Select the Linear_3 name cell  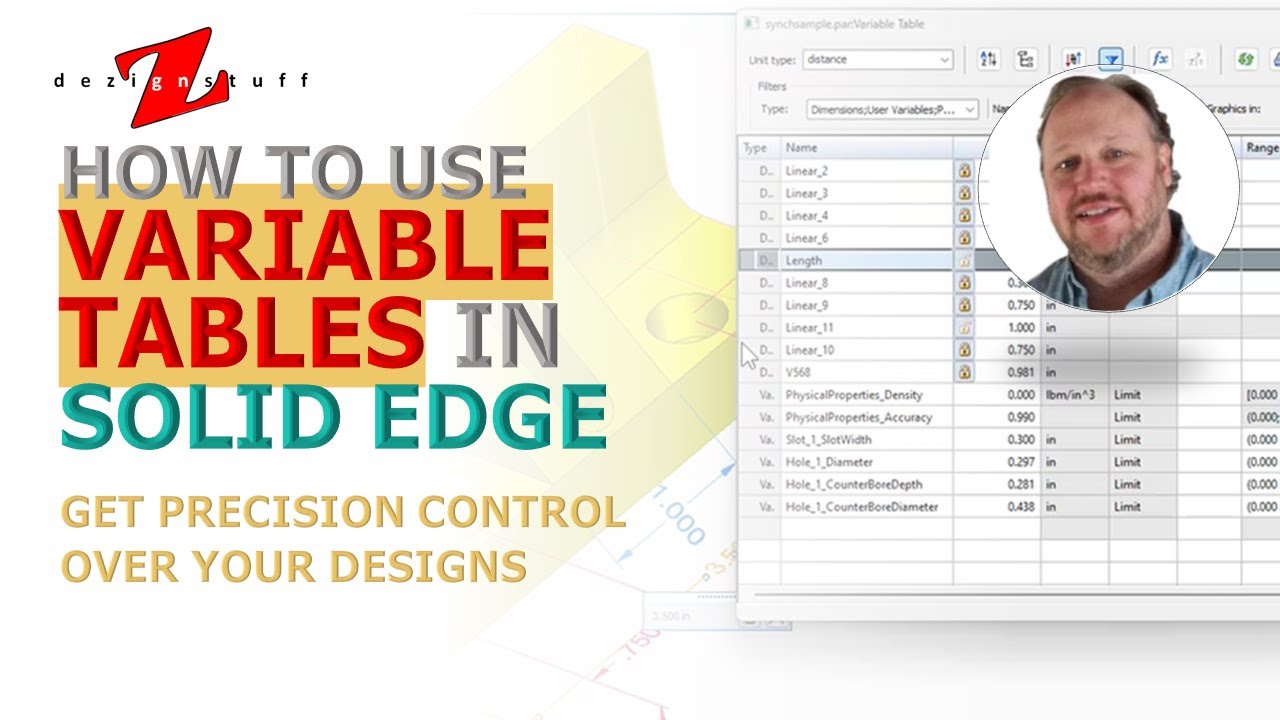(x=866, y=193)
